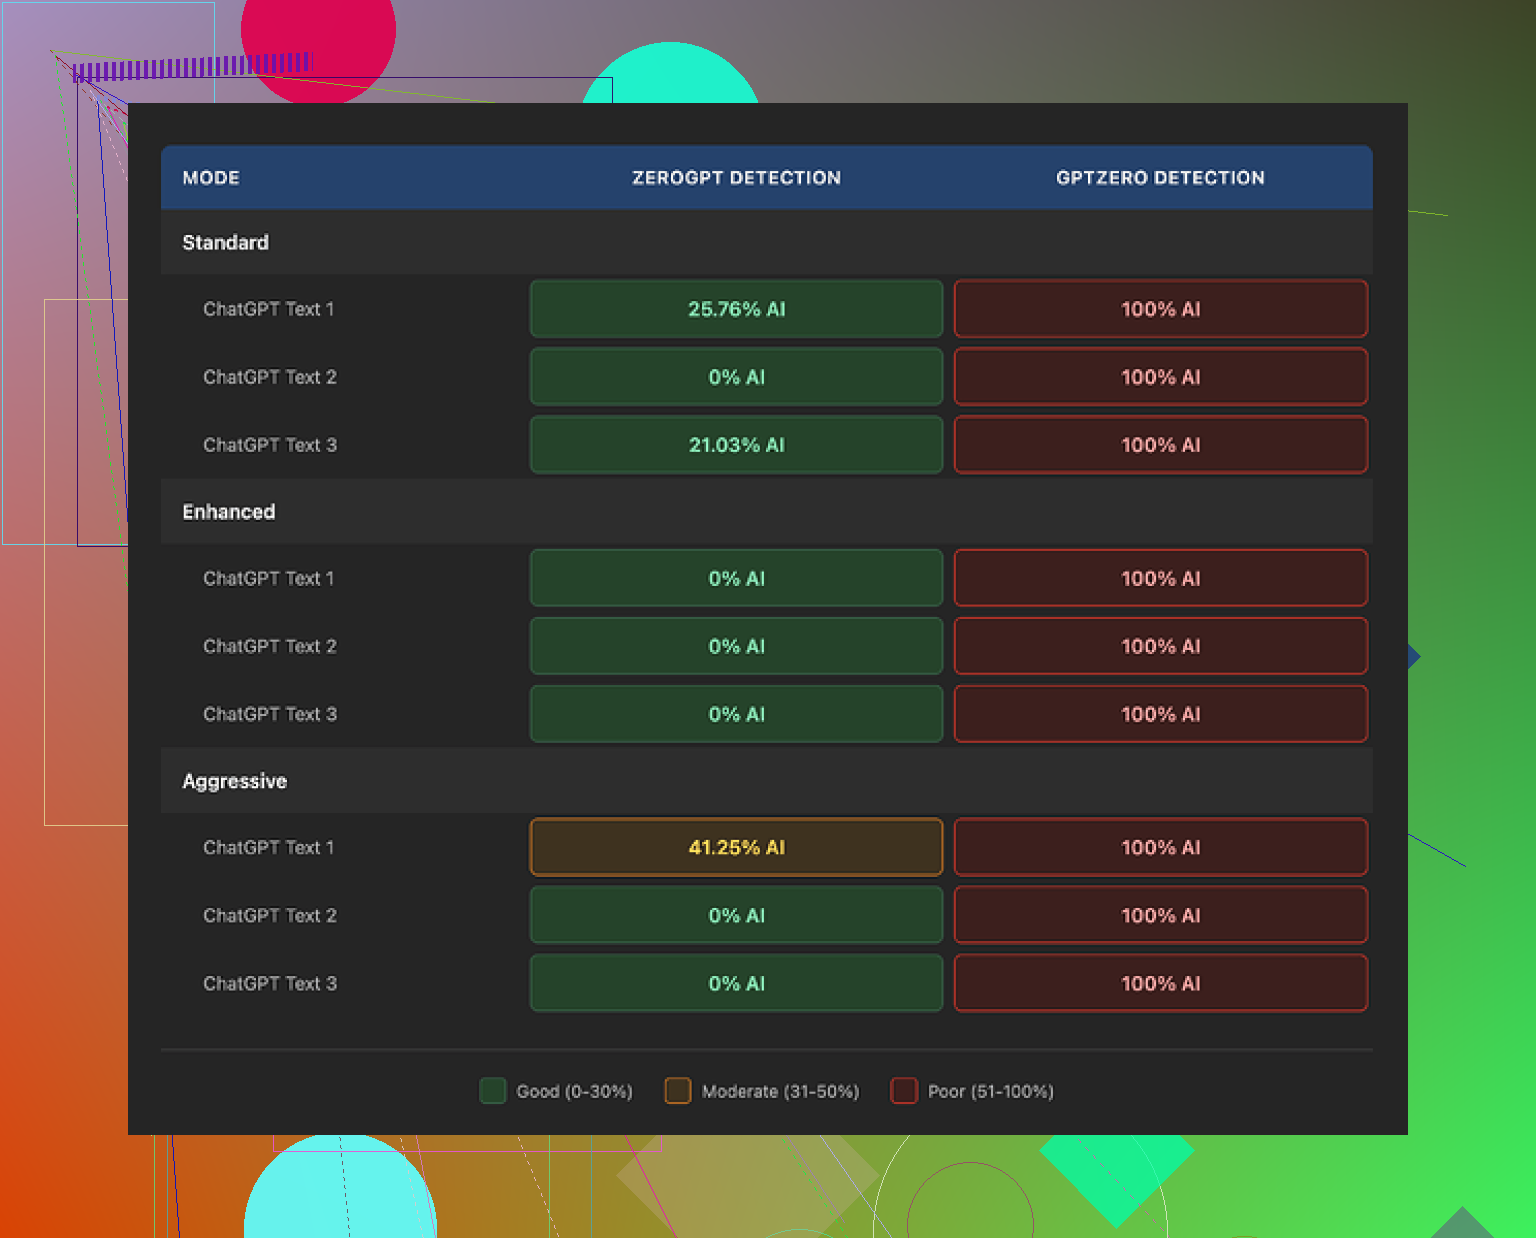Select the Standard section row

click(x=226, y=243)
